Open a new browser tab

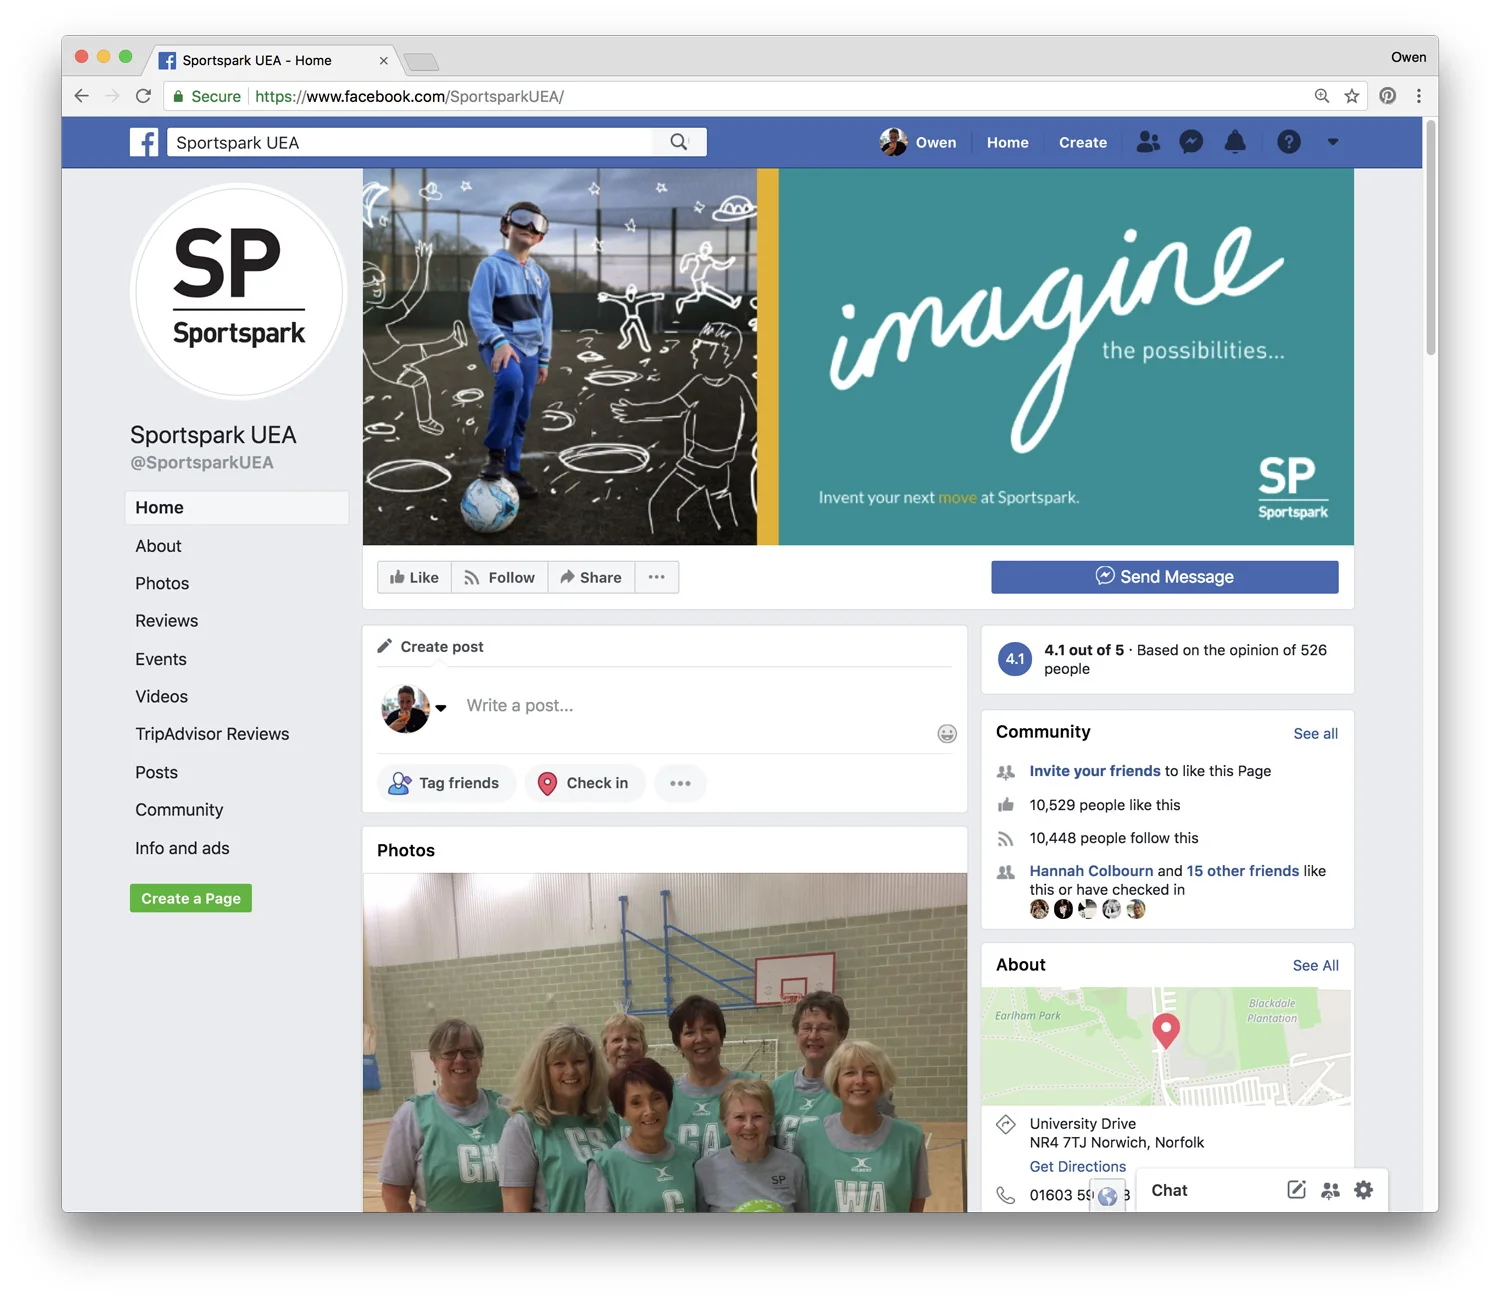tap(421, 62)
